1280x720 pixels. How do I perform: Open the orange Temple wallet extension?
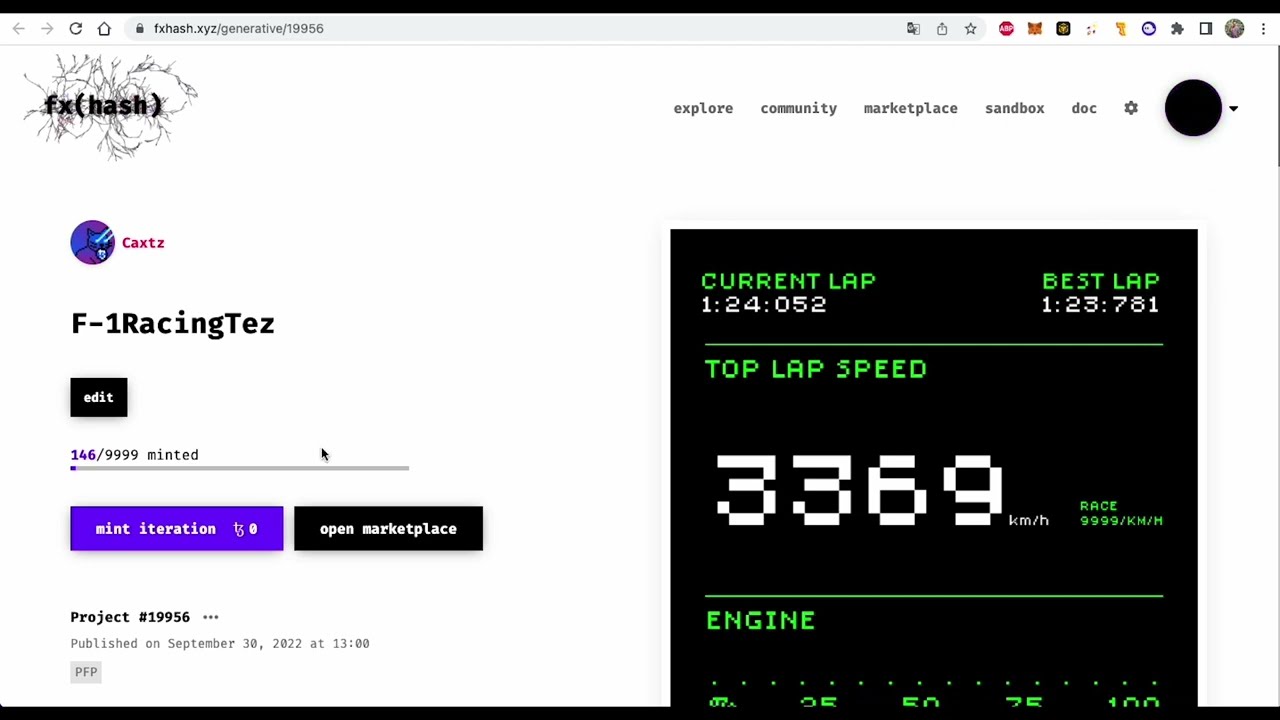tap(1121, 29)
